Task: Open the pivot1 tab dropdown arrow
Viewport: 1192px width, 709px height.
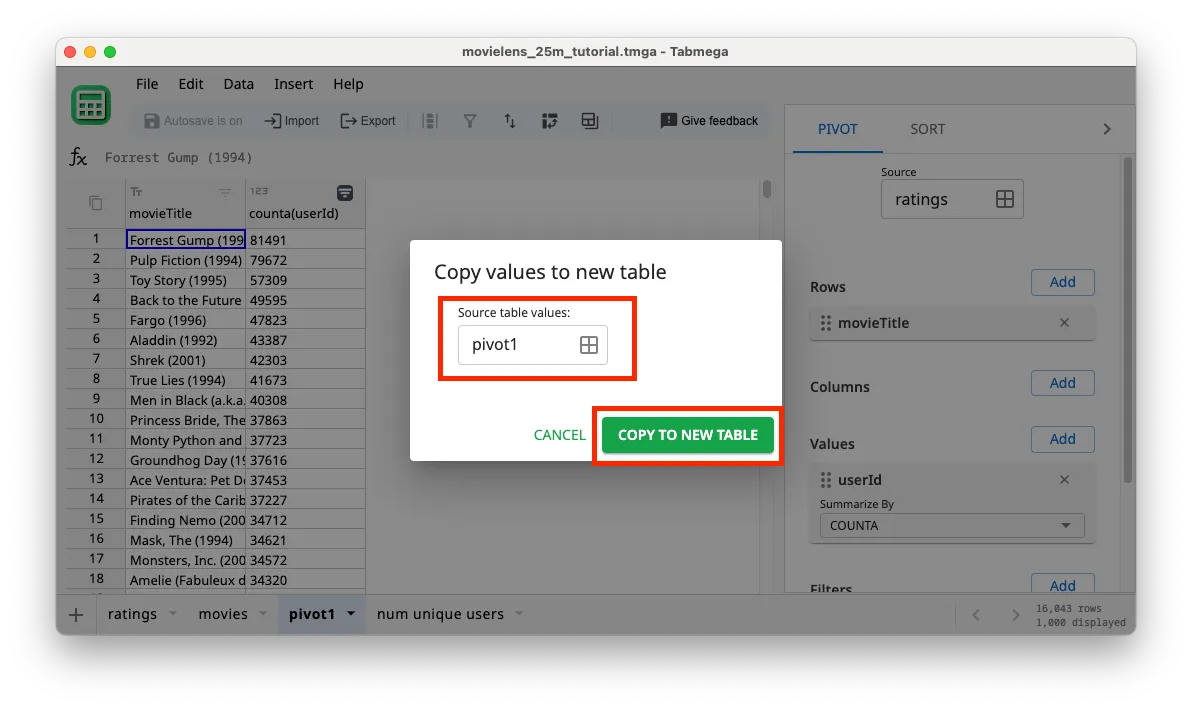Action: point(351,614)
